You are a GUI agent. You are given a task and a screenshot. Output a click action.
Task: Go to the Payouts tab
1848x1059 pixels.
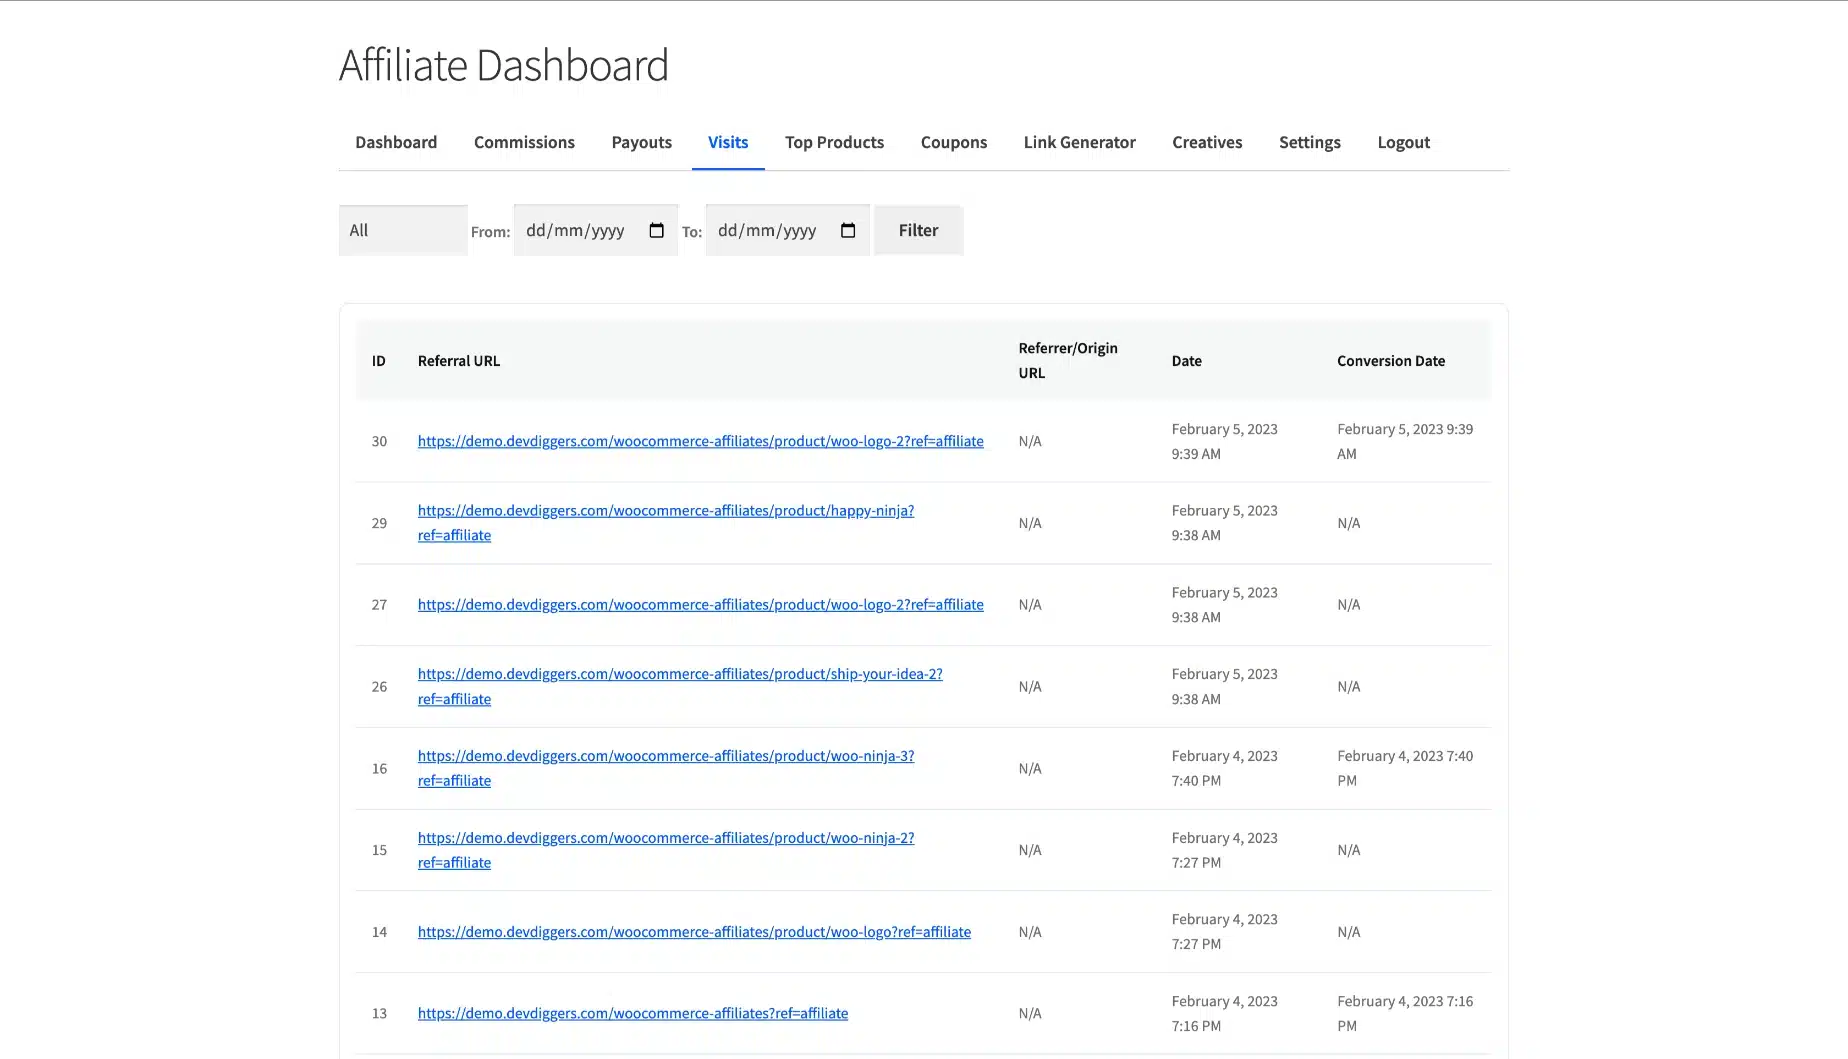point(641,142)
